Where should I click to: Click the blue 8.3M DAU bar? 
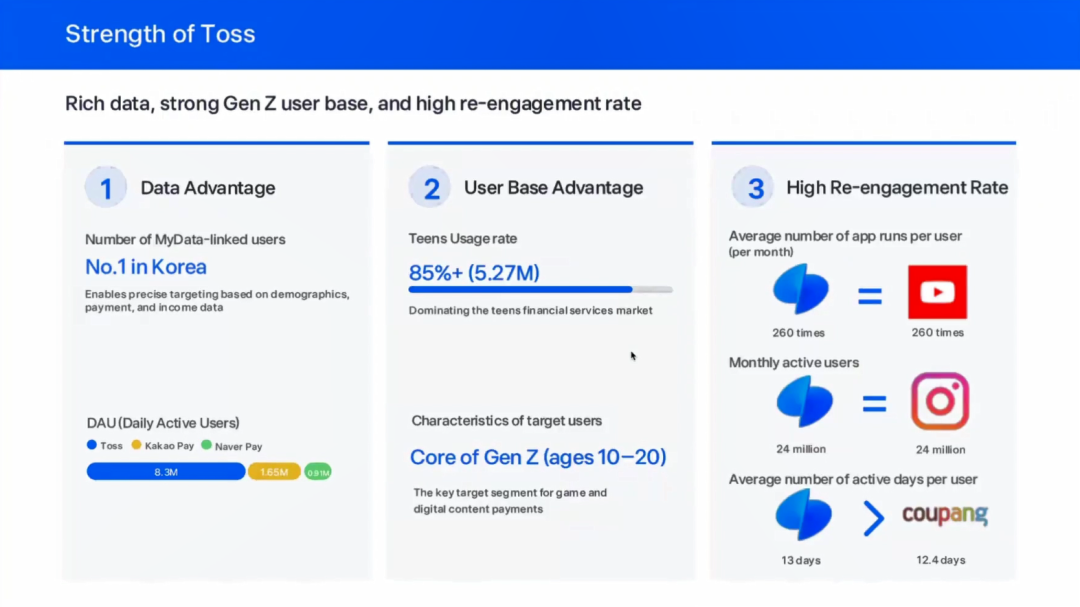coord(166,472)
